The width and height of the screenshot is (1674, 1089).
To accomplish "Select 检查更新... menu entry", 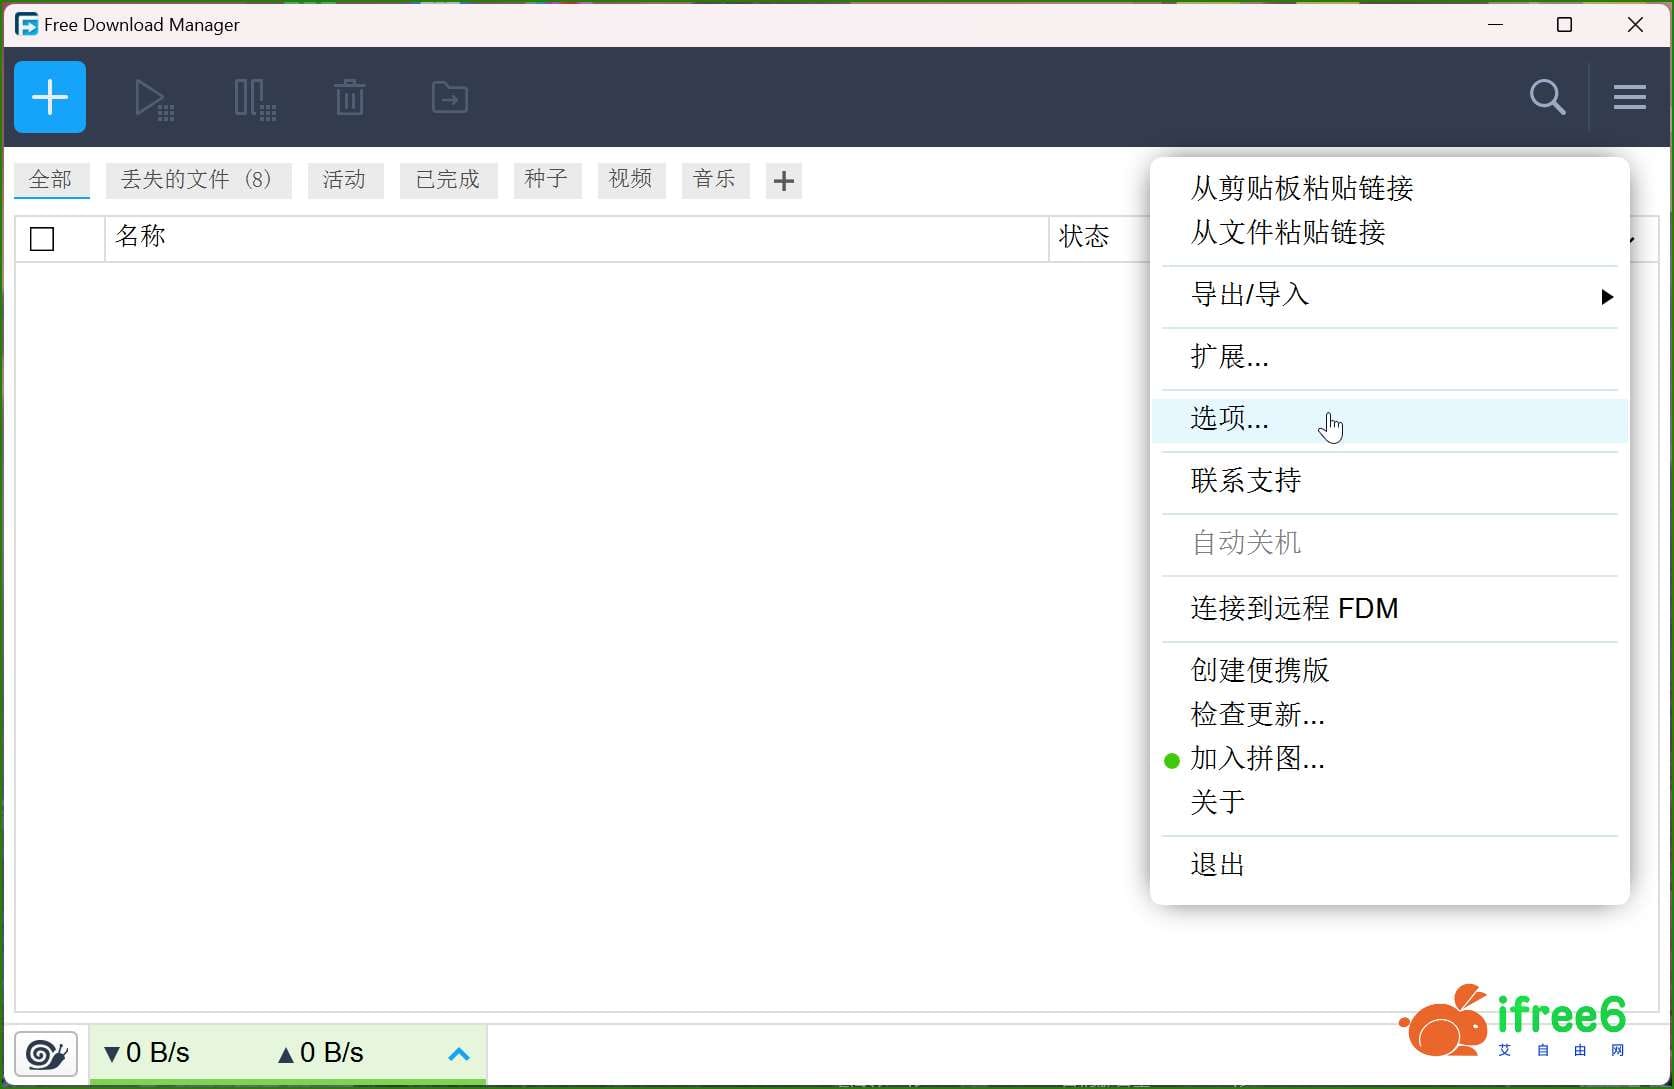I will (x=1257, y=715).
